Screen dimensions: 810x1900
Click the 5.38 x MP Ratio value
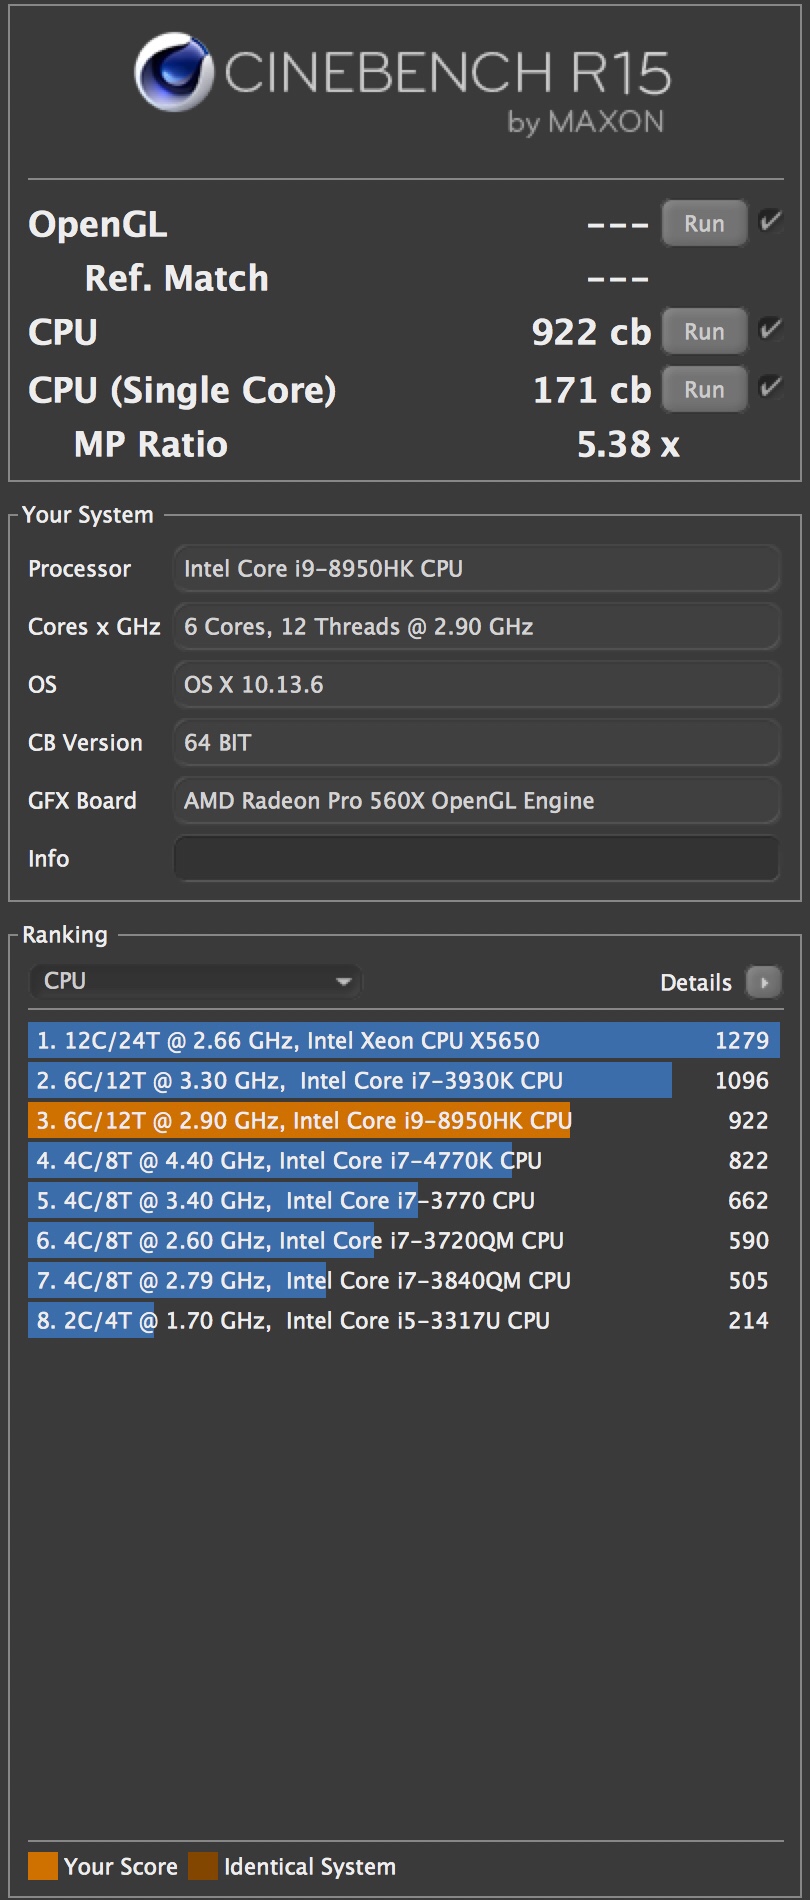[628, 444]
